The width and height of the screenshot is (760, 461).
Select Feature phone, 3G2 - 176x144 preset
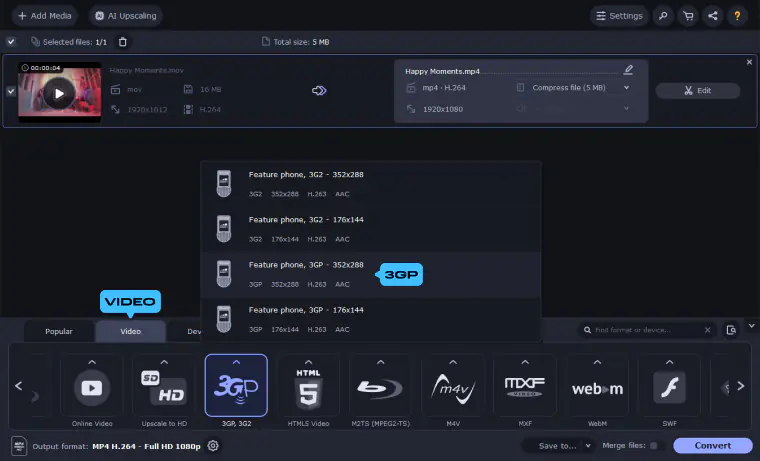(x=371, y=229)
